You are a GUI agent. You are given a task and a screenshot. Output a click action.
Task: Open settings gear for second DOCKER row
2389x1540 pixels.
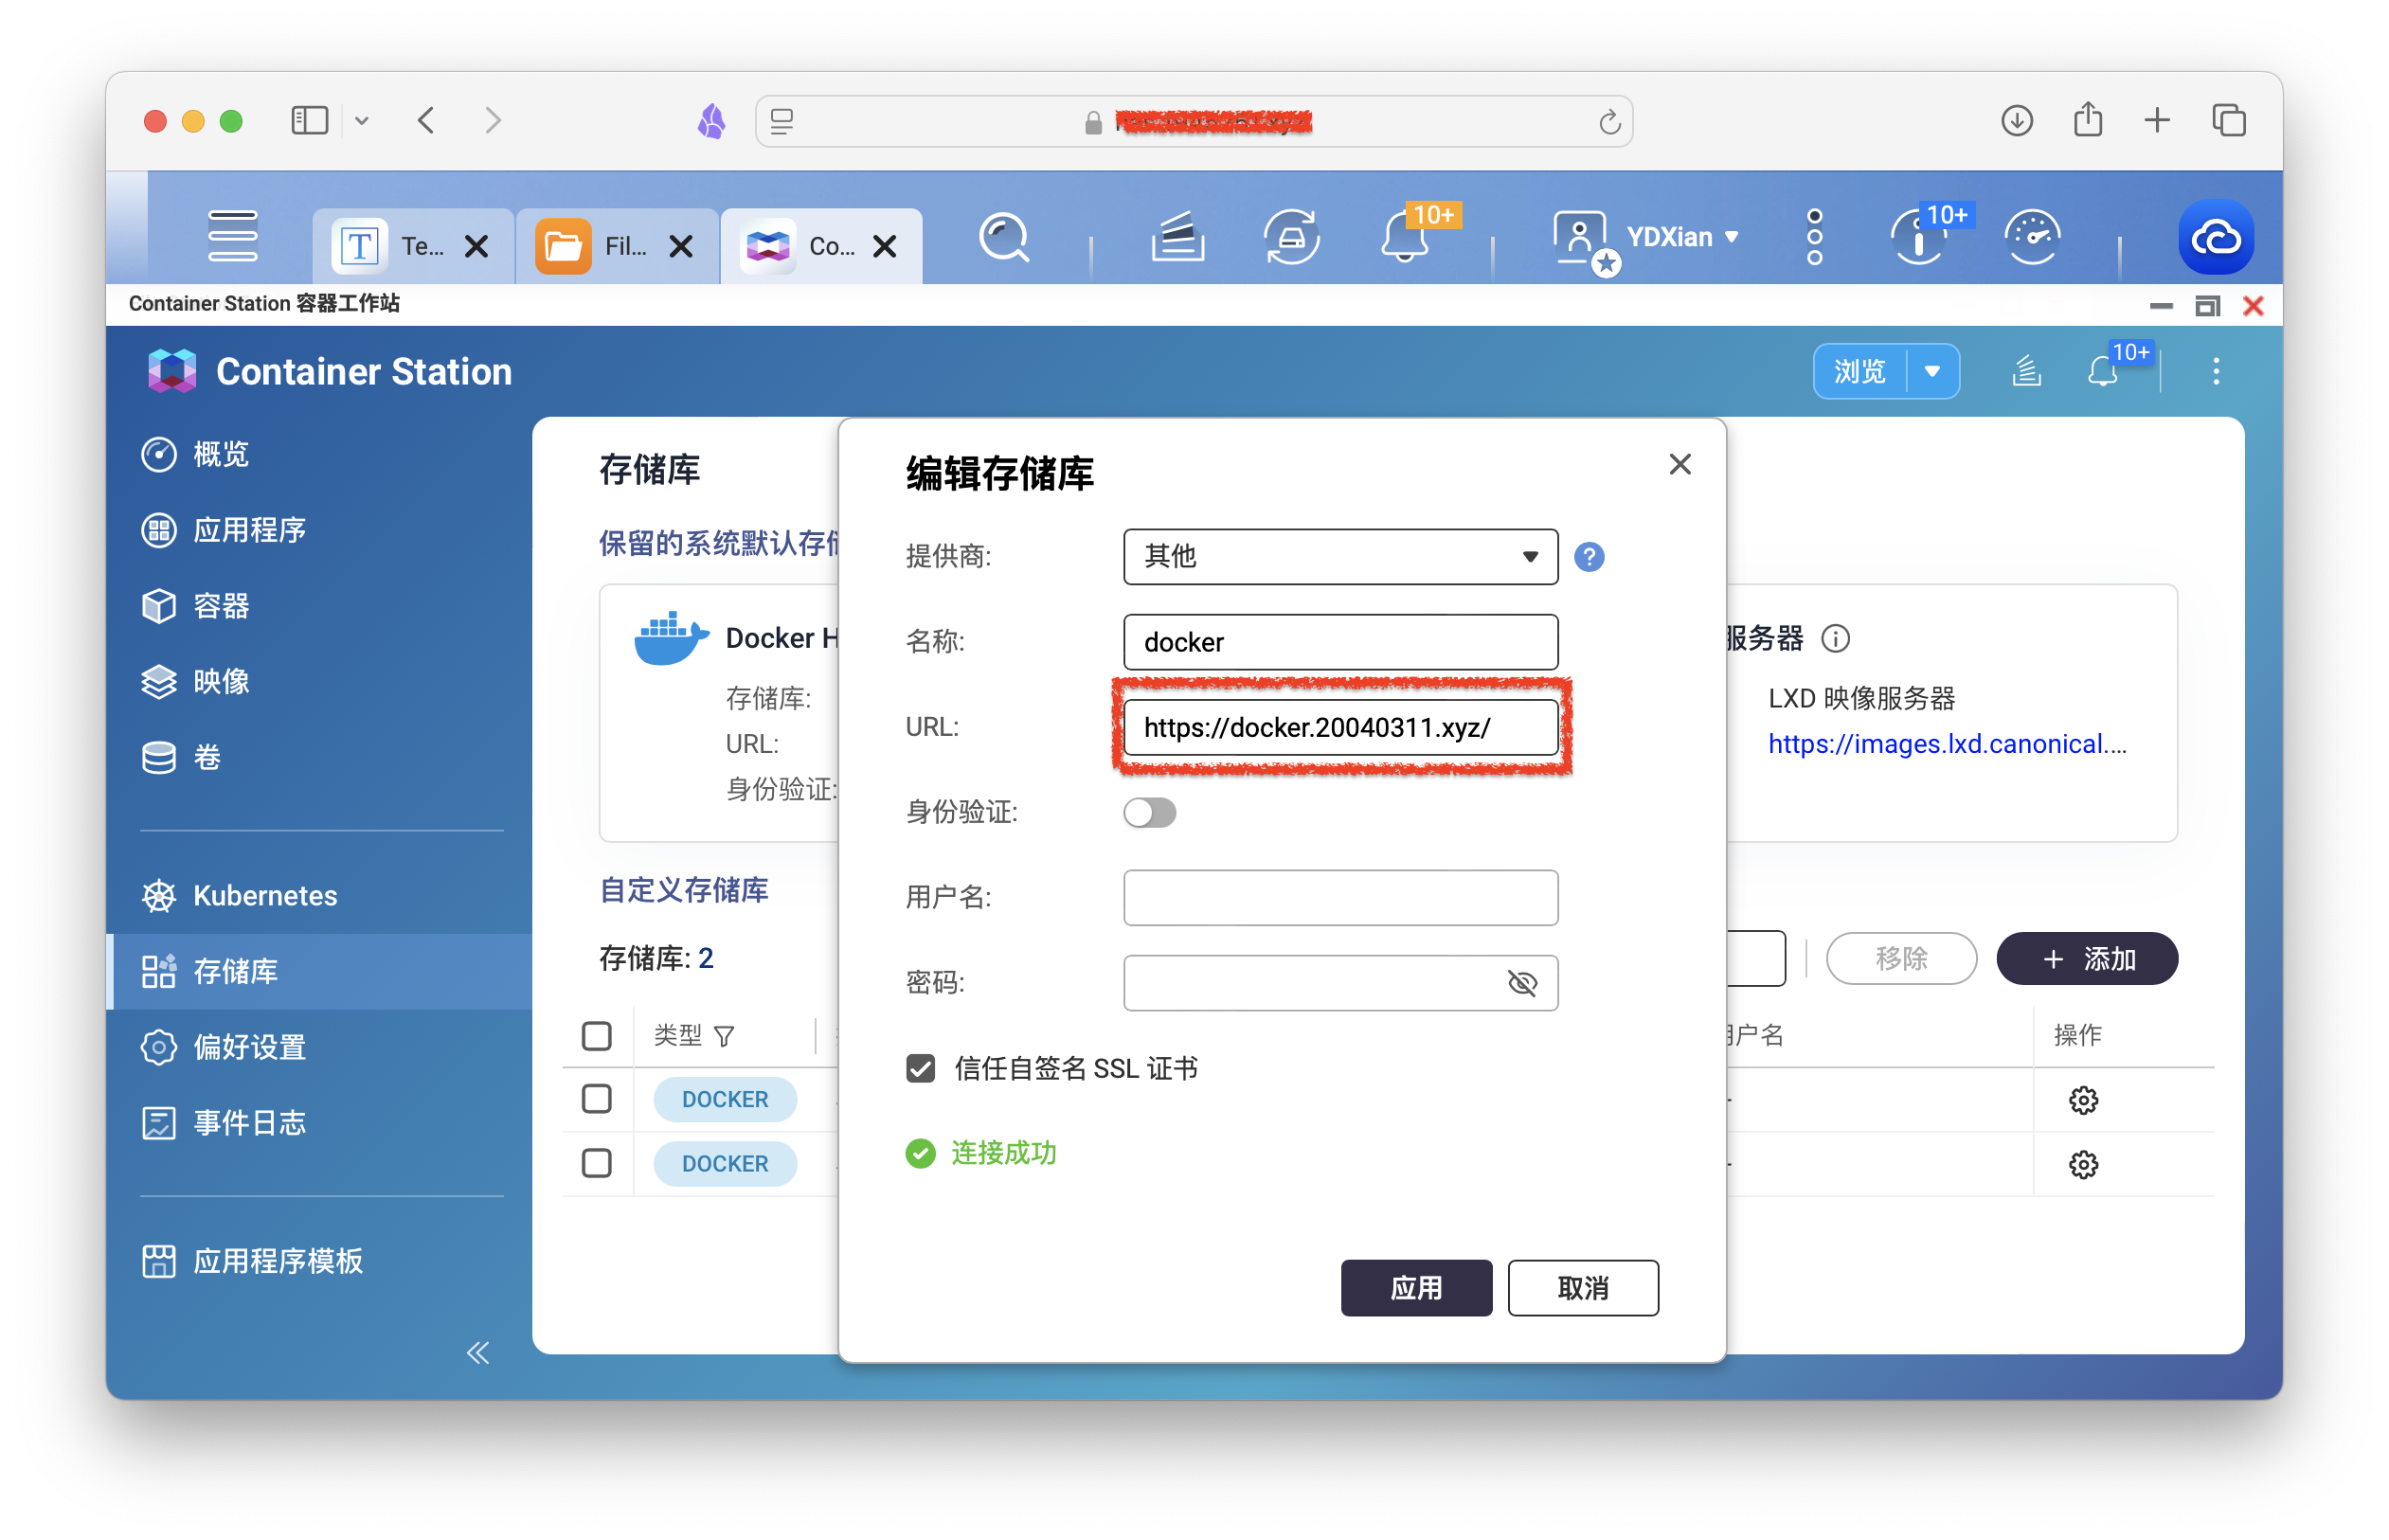(2083, 1164)
